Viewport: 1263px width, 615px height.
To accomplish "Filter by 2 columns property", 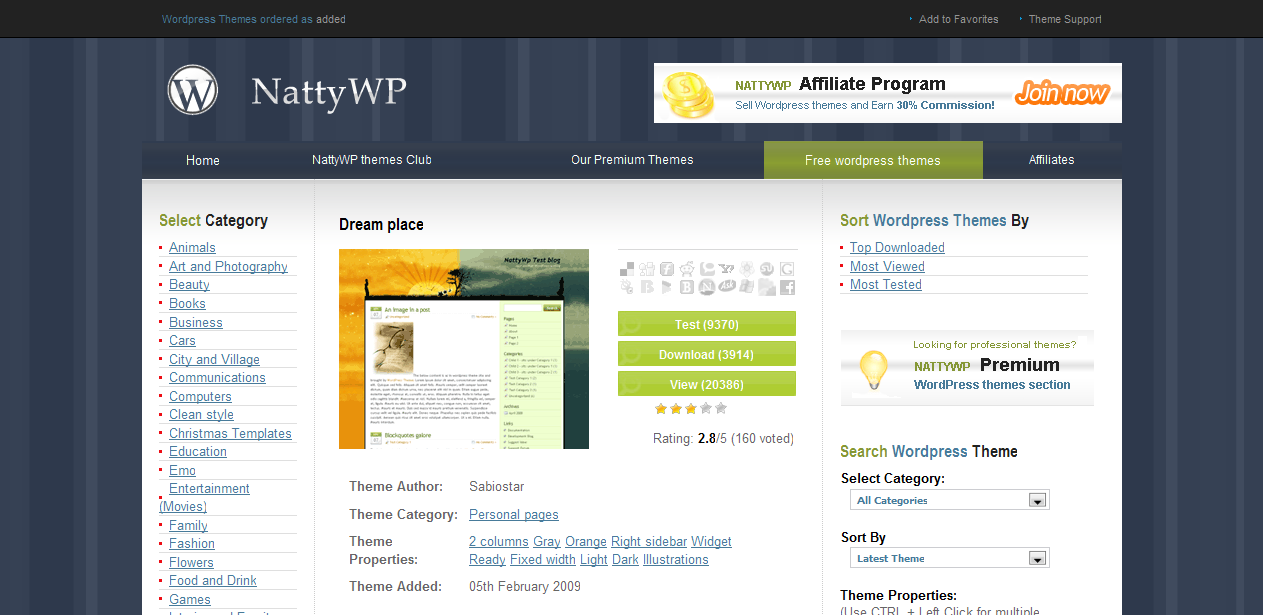I will (x=499, y=541).
